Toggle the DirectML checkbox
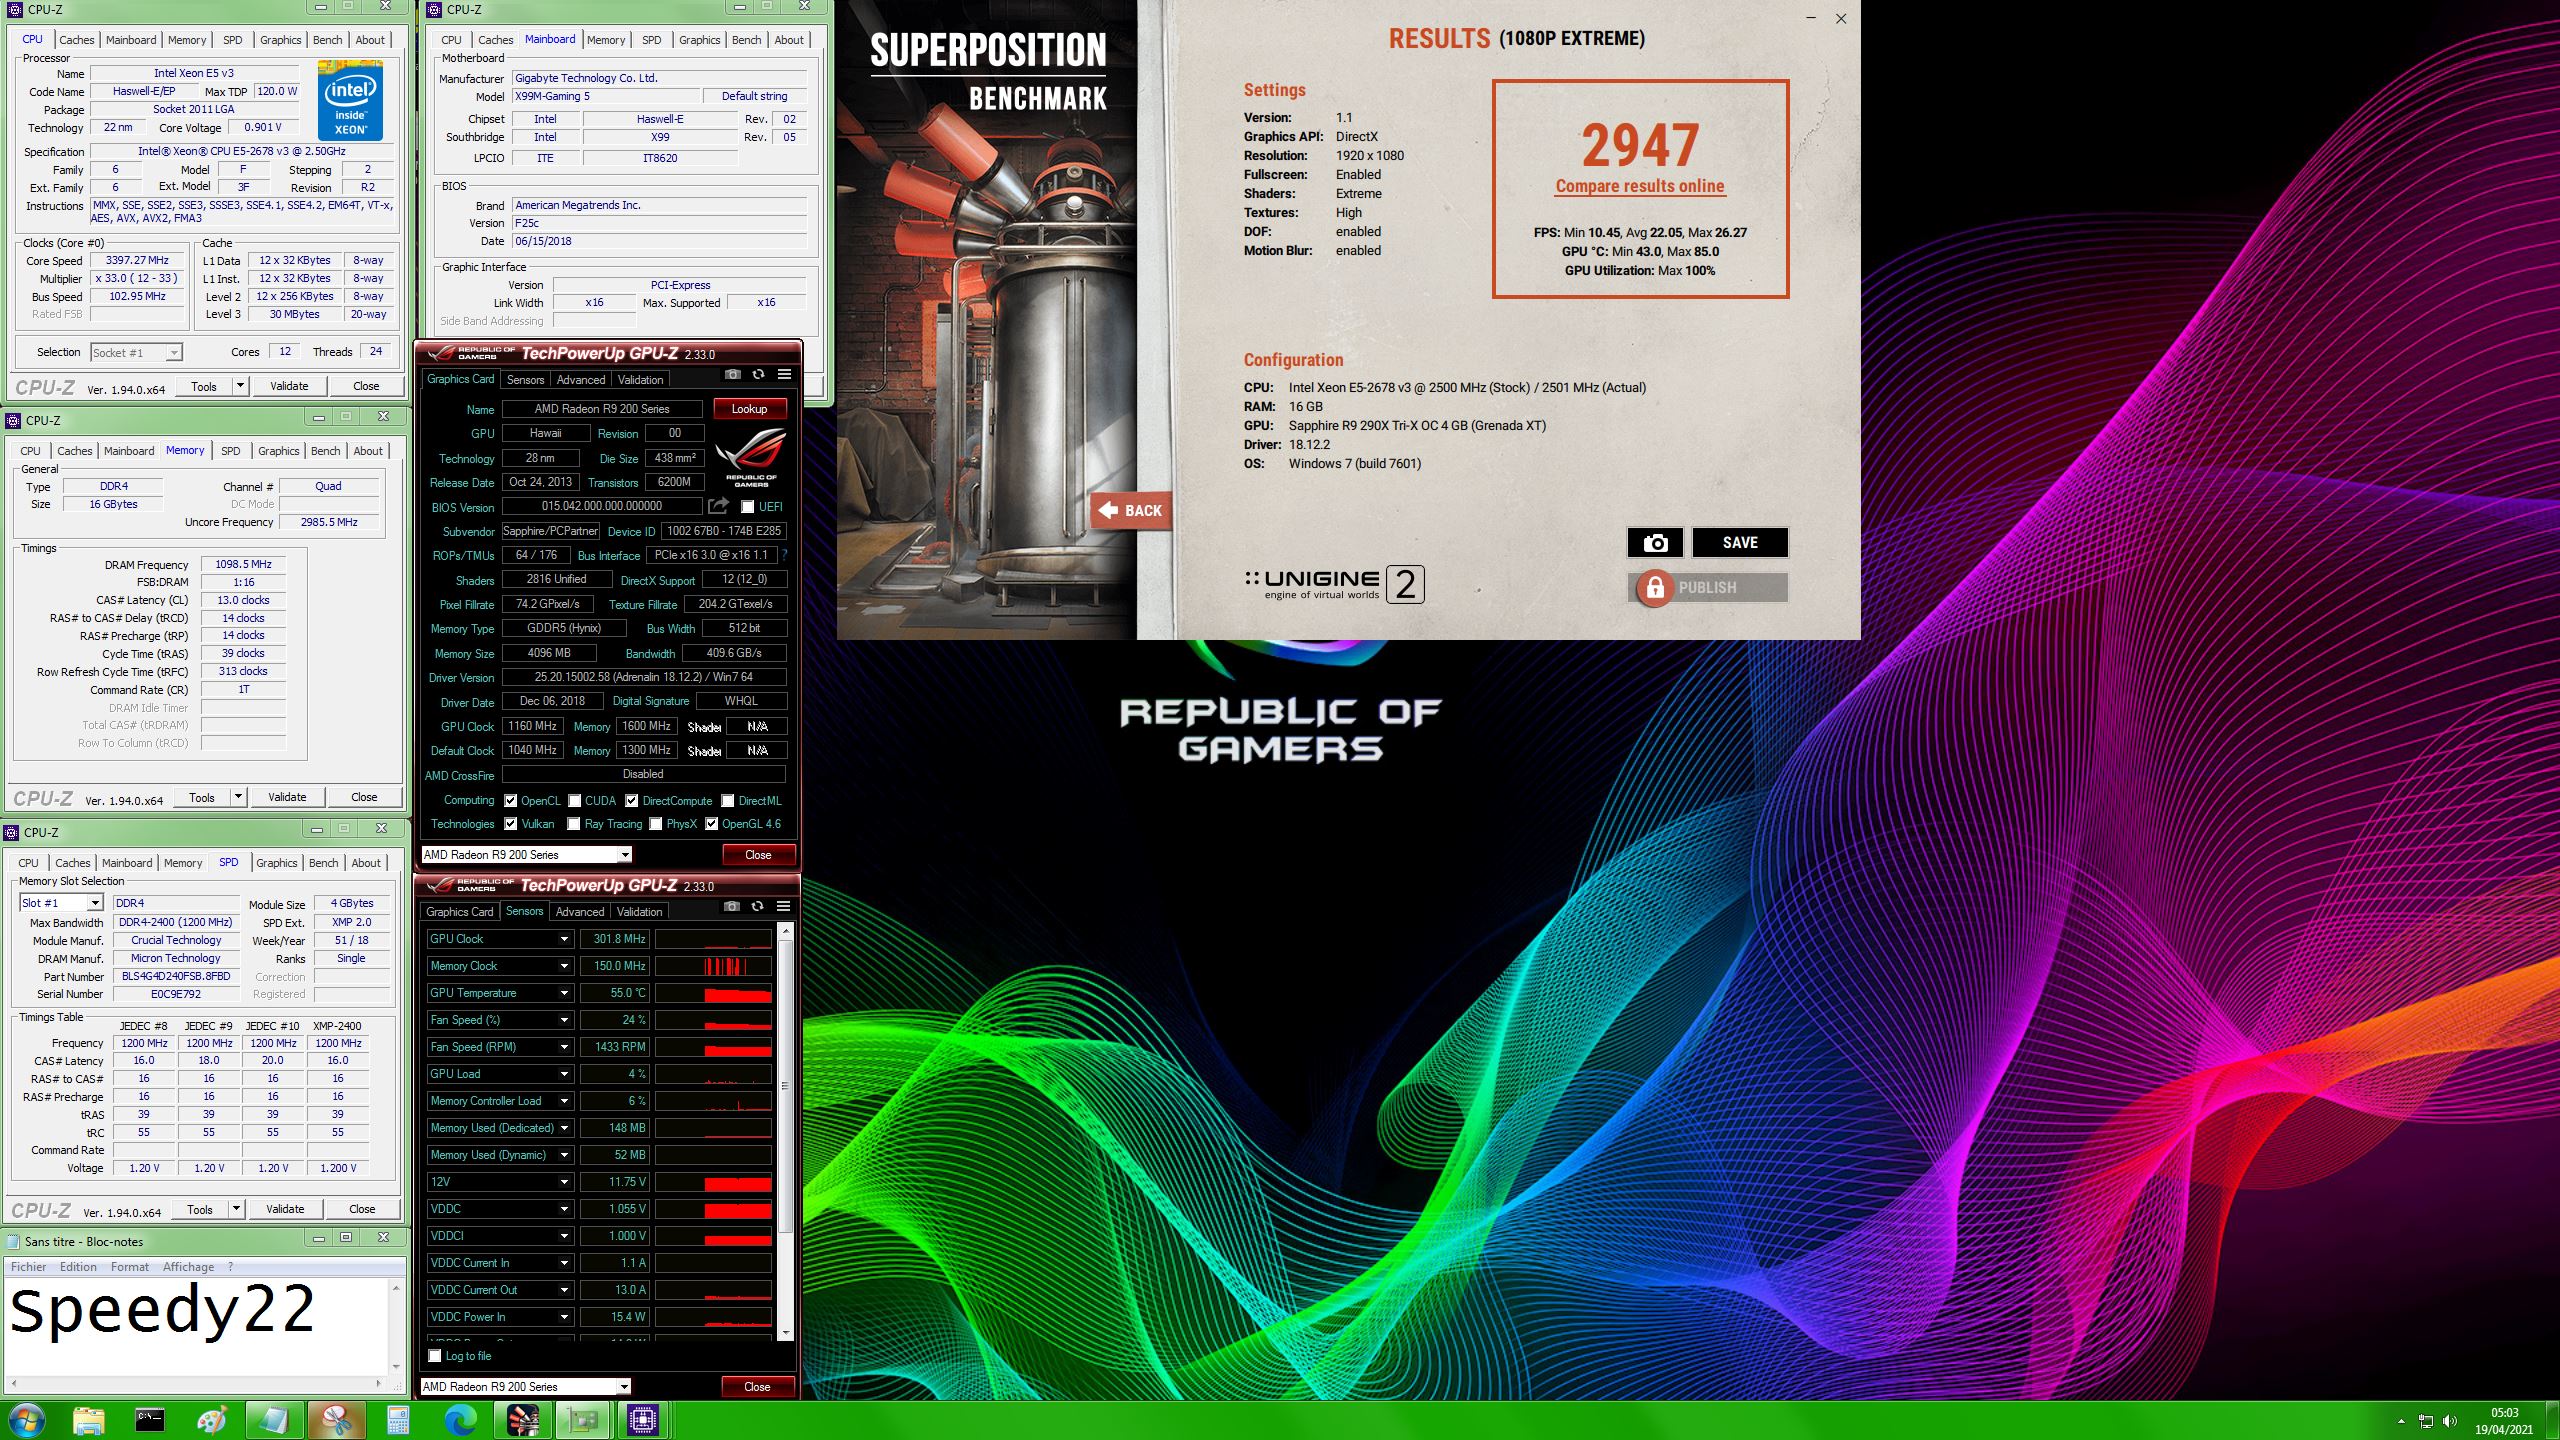Screen dimensions: 2560x1440 [728, 801]
